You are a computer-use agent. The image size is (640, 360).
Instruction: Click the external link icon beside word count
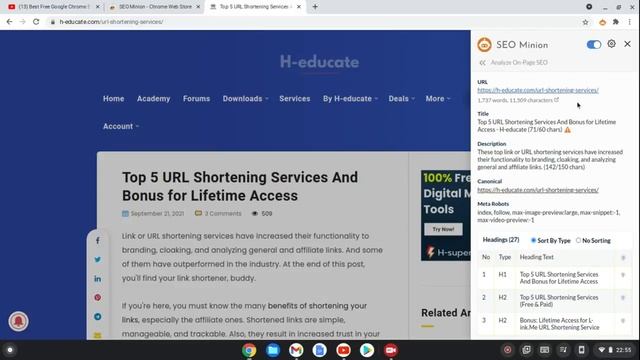pyautogui.click(x=556, y=100)
